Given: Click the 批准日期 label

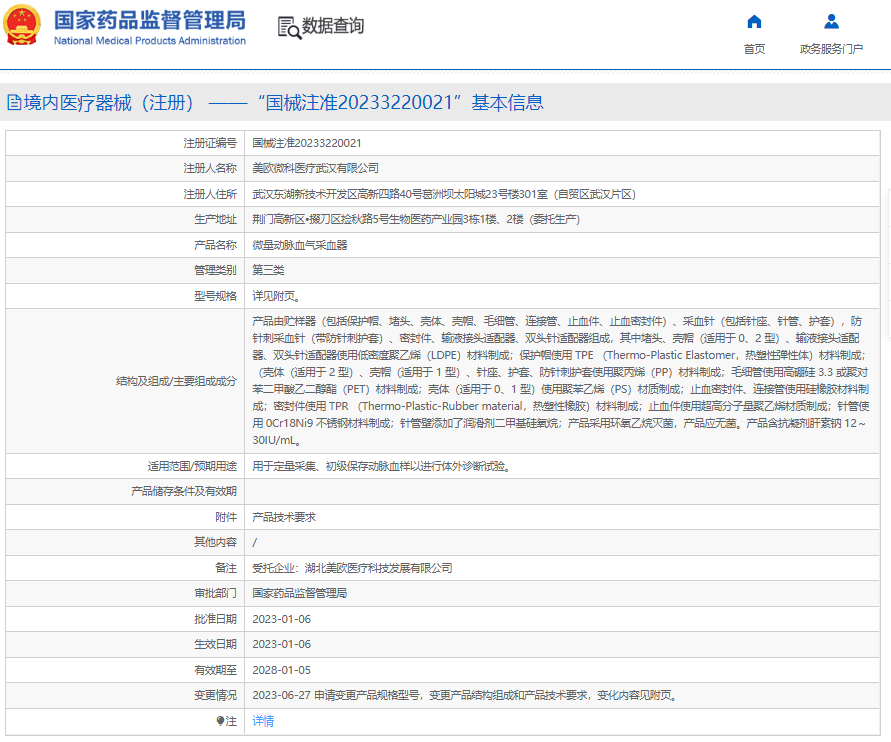Looking at the screenshot, I should click(215, 619).
